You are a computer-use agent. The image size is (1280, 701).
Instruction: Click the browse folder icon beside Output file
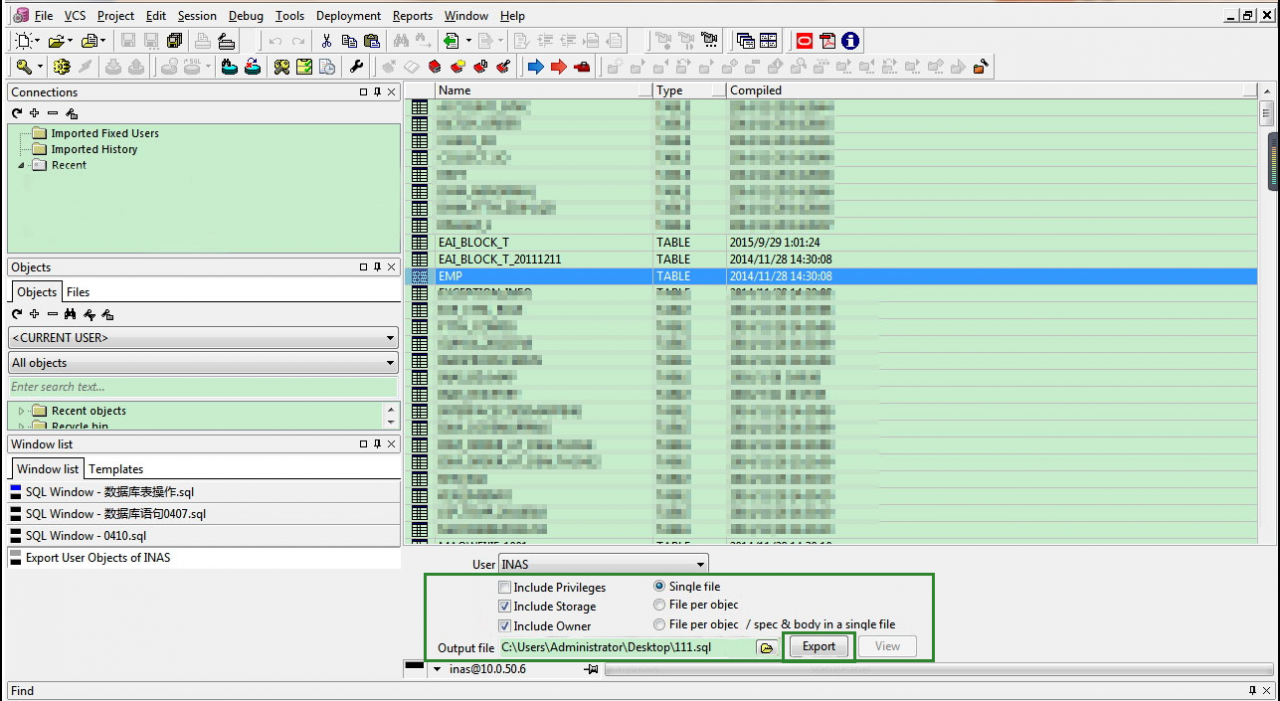(x=767, y=648)
